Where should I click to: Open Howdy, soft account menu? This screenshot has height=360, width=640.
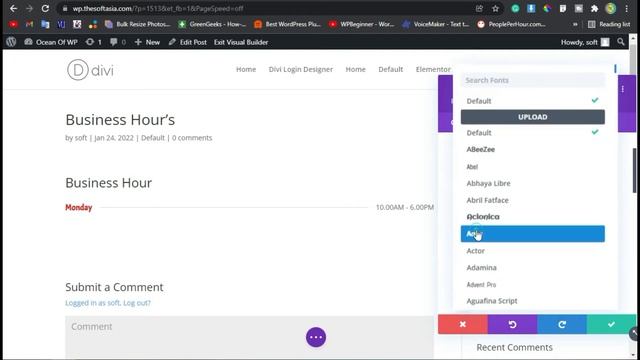pos(584,42)
